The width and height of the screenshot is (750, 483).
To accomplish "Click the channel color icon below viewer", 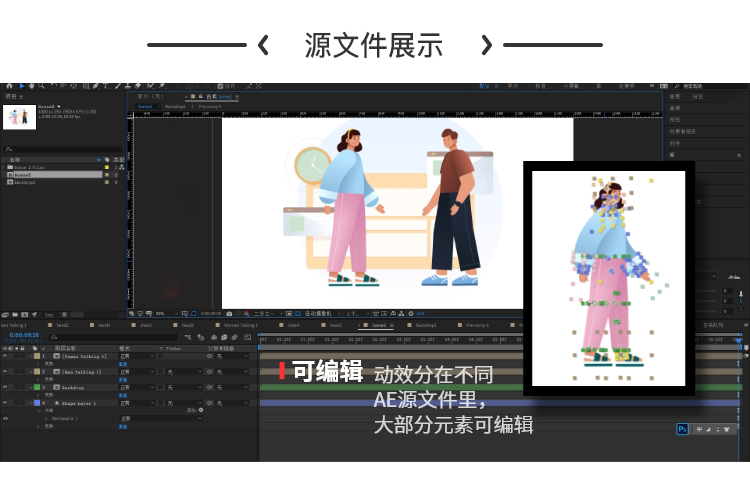I will (246, 314).
